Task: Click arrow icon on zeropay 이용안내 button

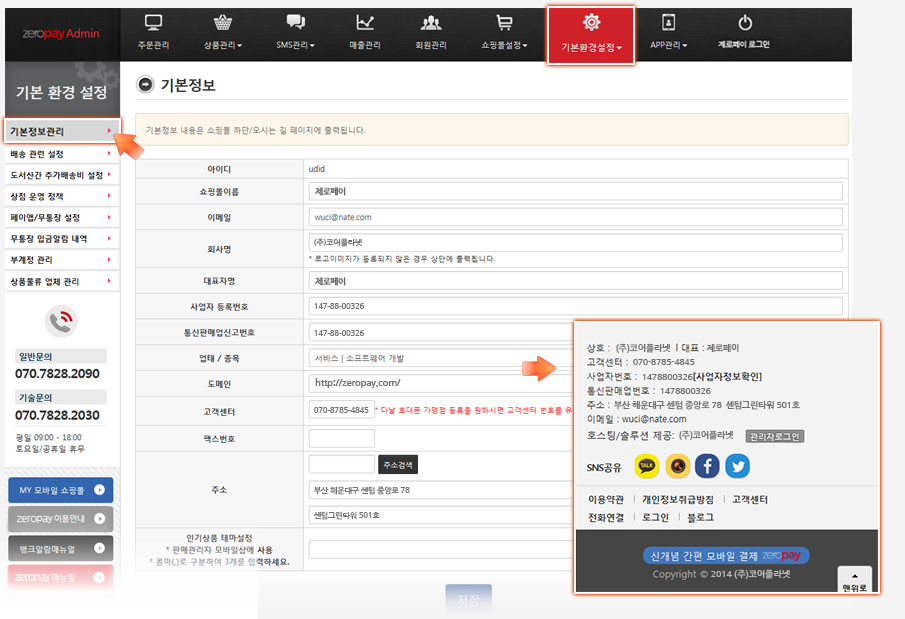Action: coord(99,519)
